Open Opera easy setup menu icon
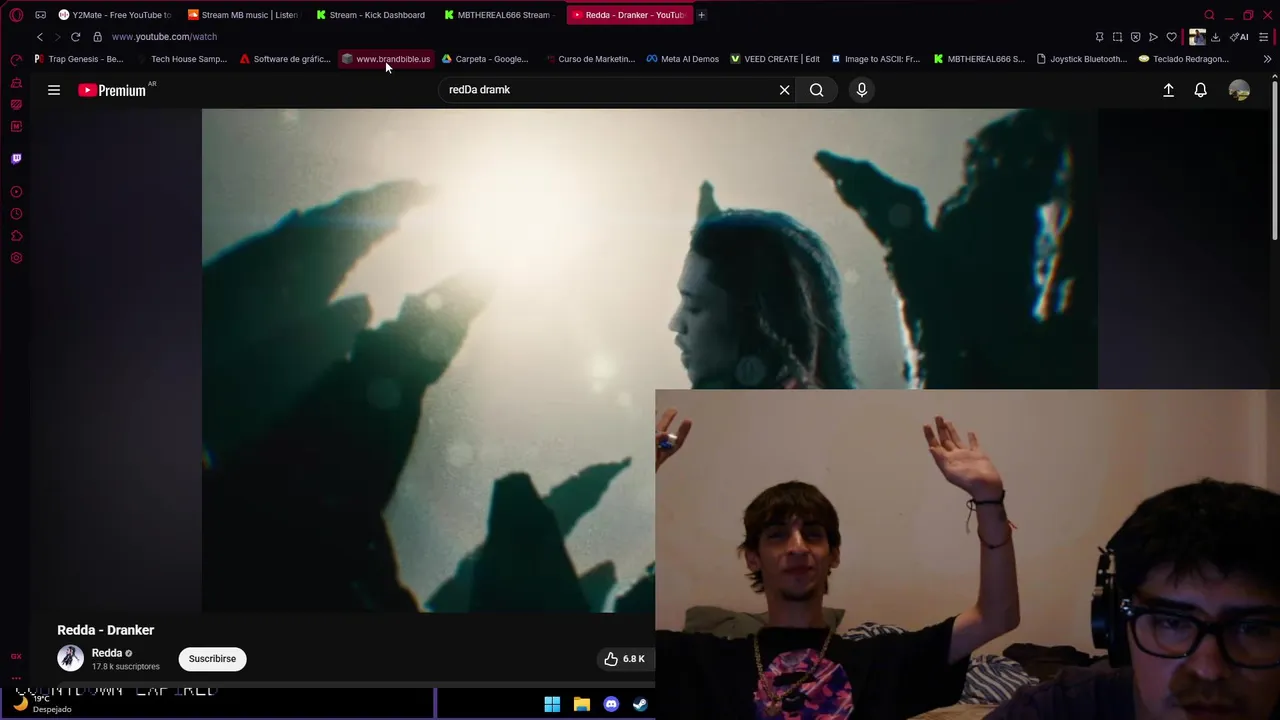 [1264, 37]
